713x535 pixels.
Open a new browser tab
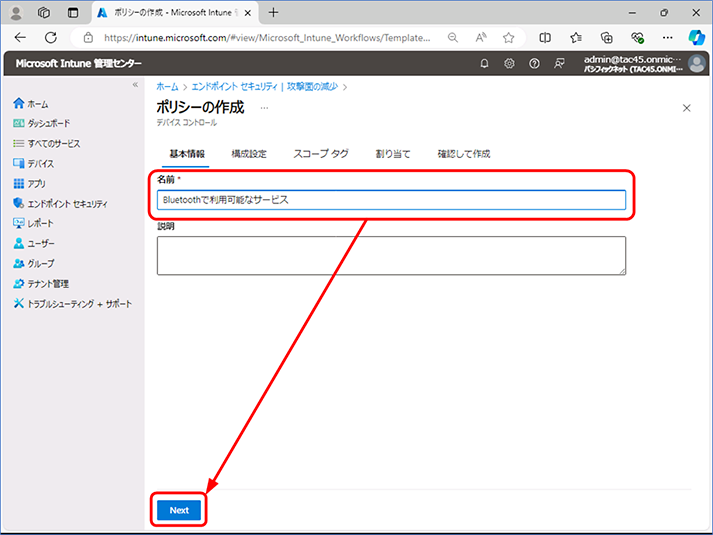tap(273, 13)
